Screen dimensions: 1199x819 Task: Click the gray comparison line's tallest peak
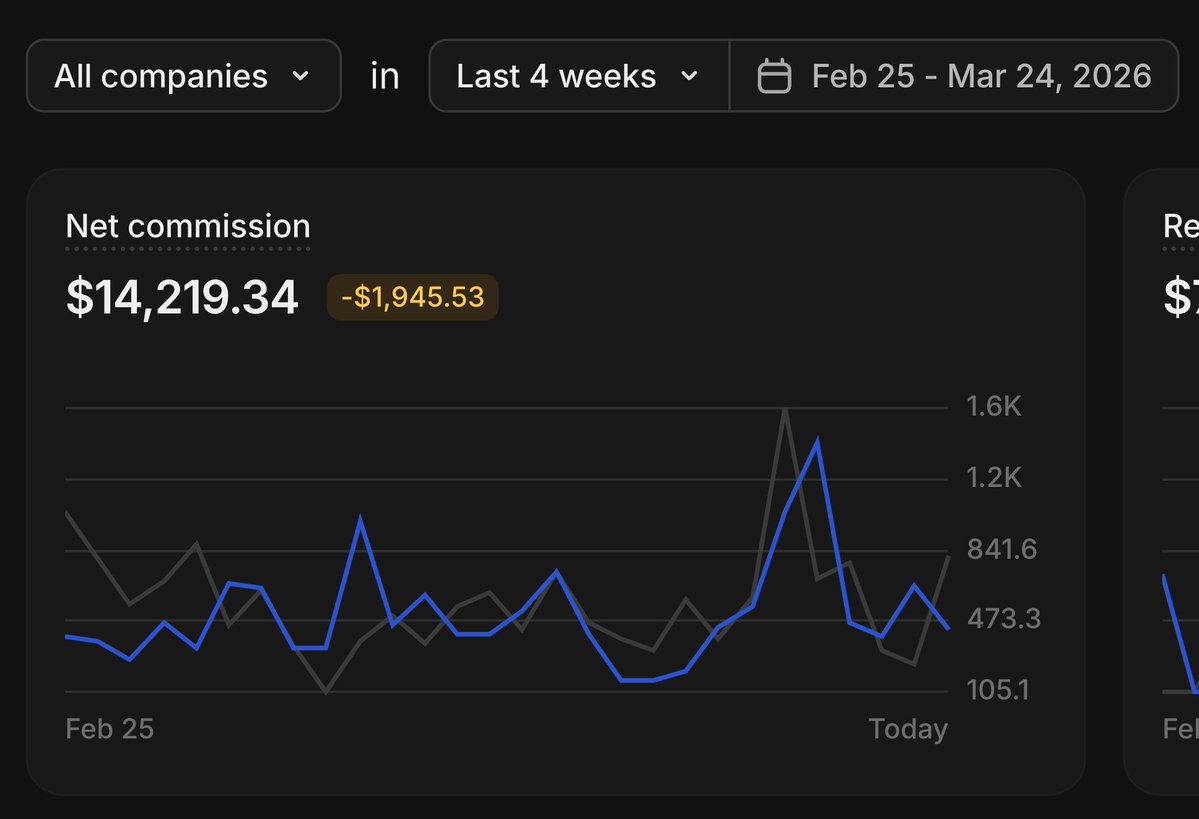click(x=785, y=411)
